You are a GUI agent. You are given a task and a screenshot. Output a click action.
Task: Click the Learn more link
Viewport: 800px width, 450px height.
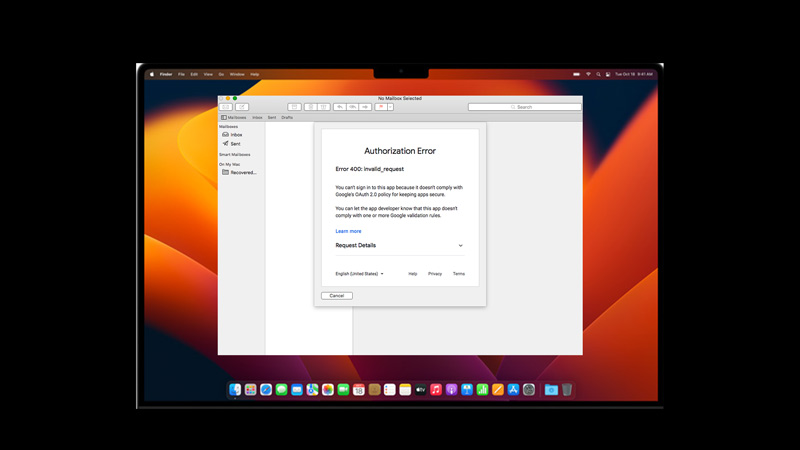pyautogui.click(x=348, y=231)
